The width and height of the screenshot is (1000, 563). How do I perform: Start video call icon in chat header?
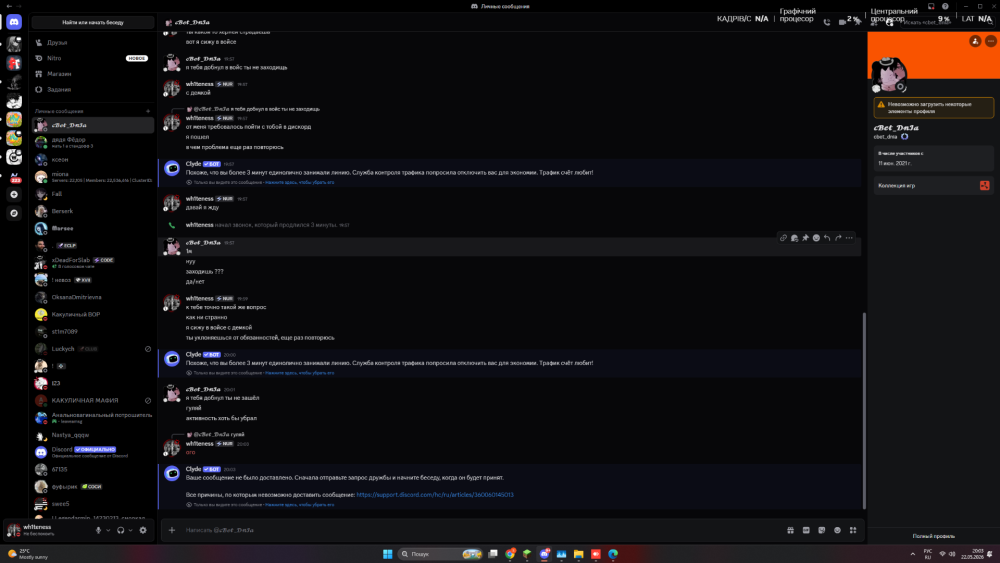click(842, 22)
